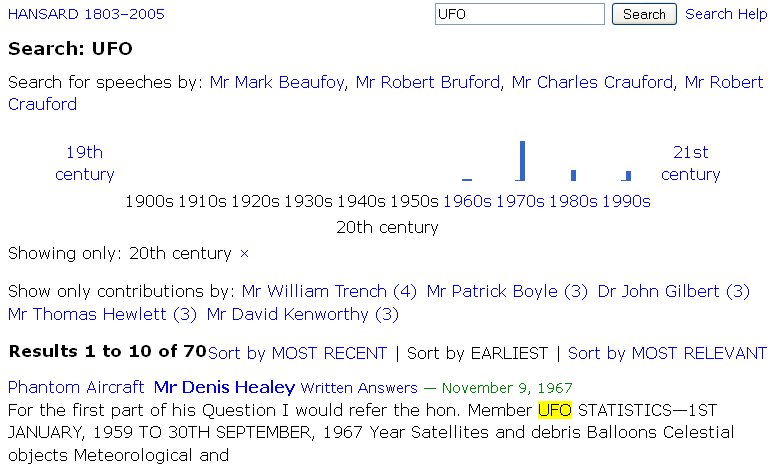Open the Phantom Aircraft result

click(76, 387)
